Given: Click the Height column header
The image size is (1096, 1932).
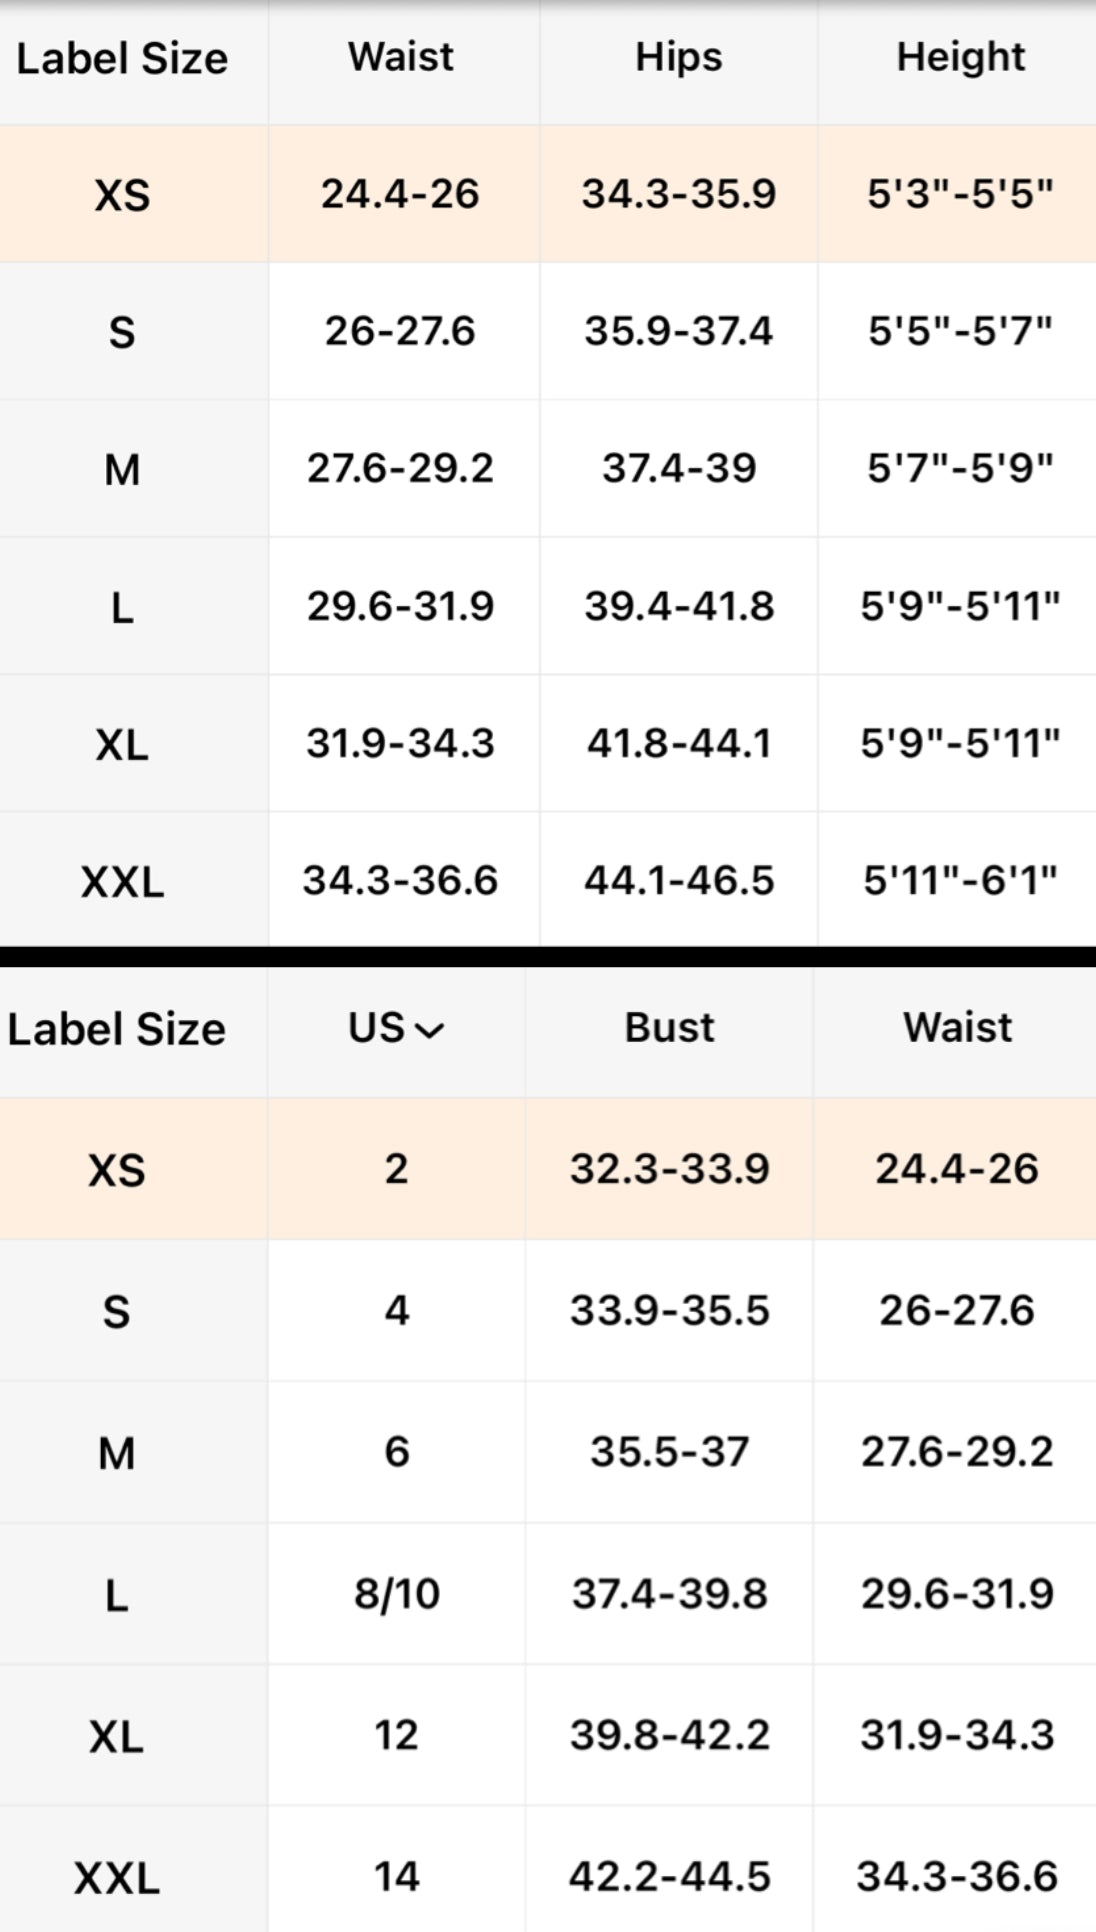Looking at the screenshot, I should (960, 57).
